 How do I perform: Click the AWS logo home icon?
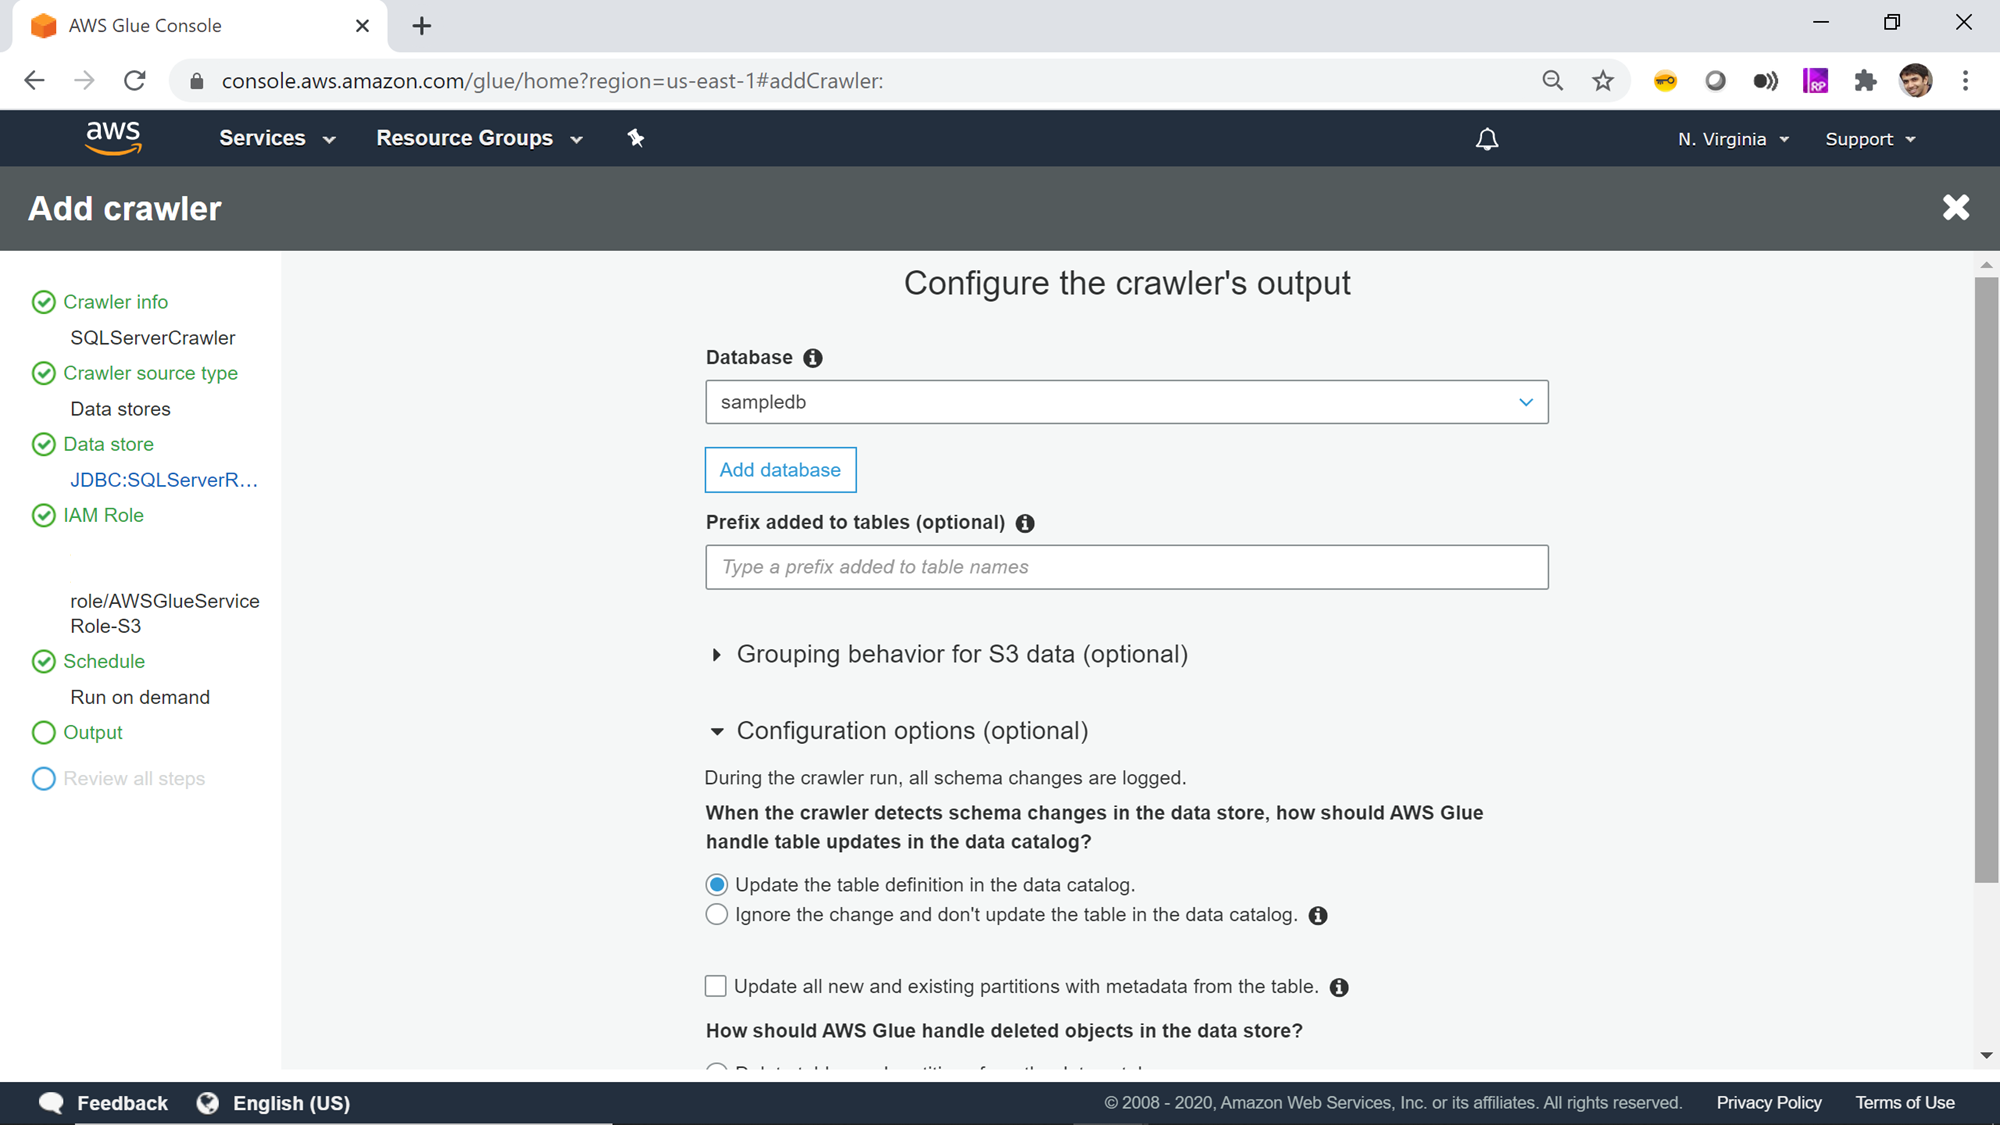113,138
